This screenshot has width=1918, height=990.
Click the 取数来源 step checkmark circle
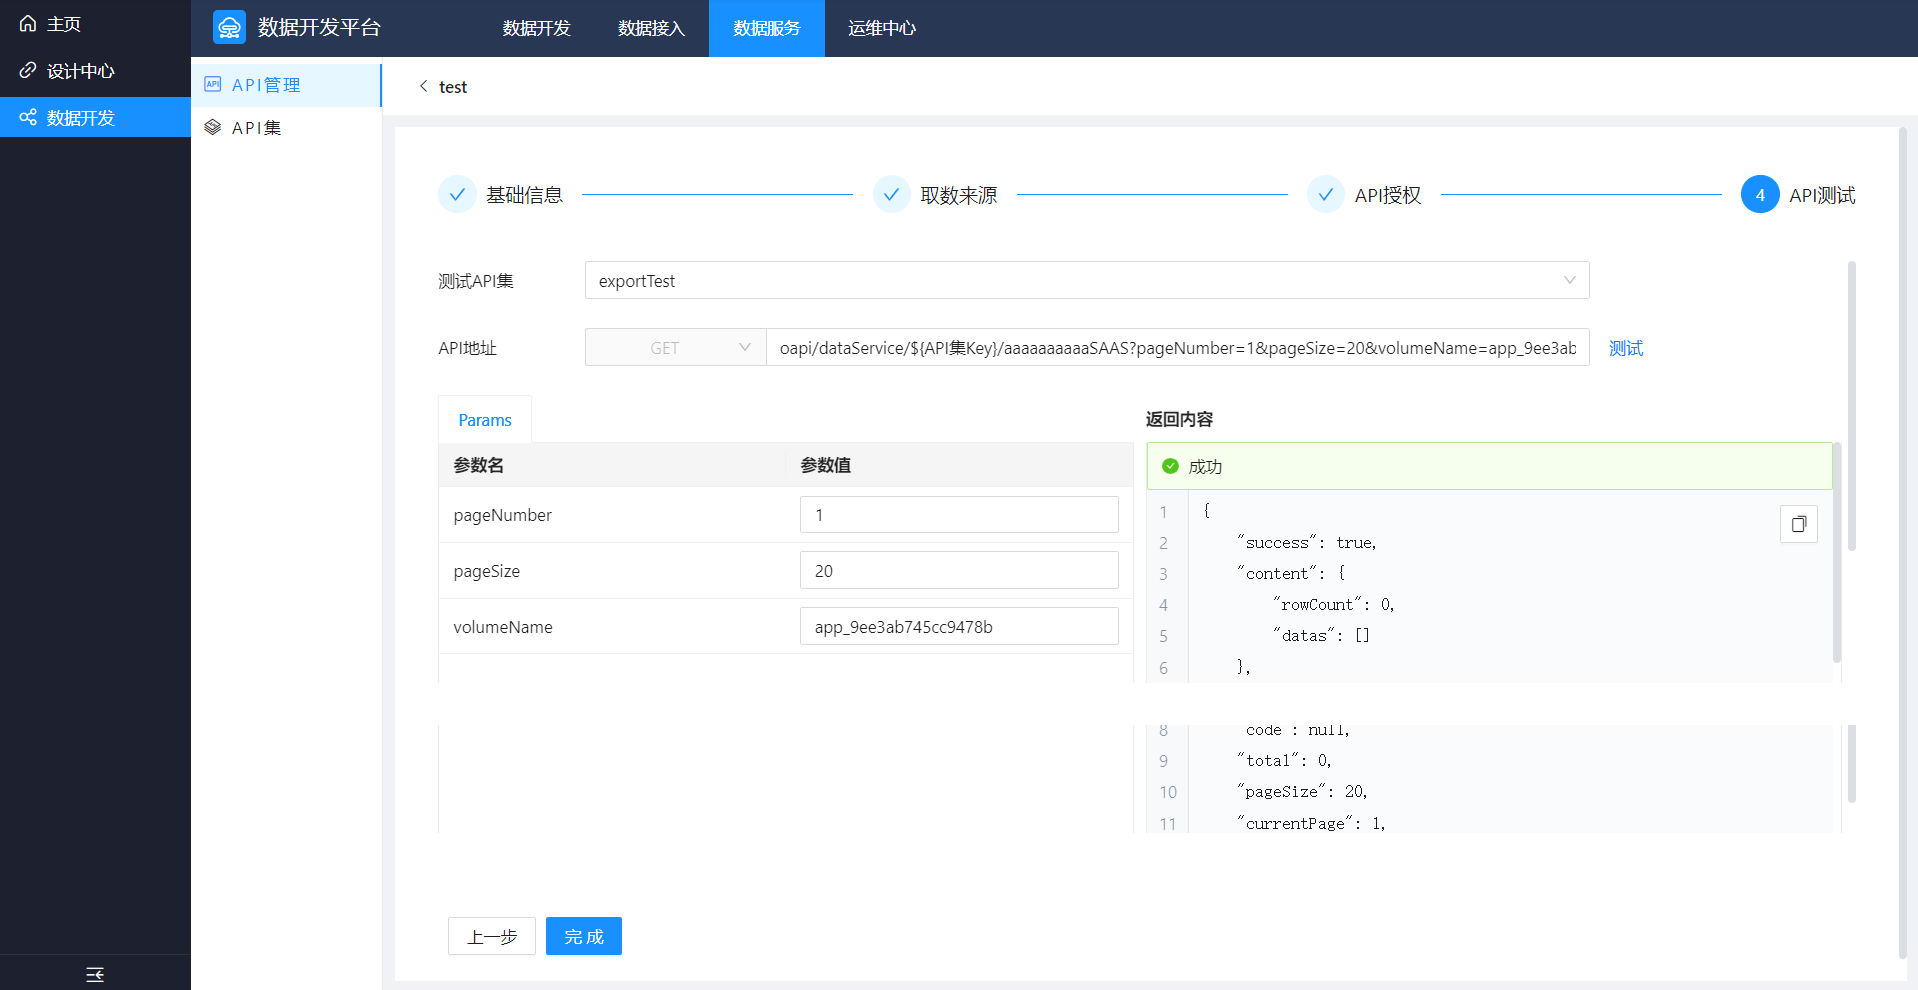[x=891, y=195]
